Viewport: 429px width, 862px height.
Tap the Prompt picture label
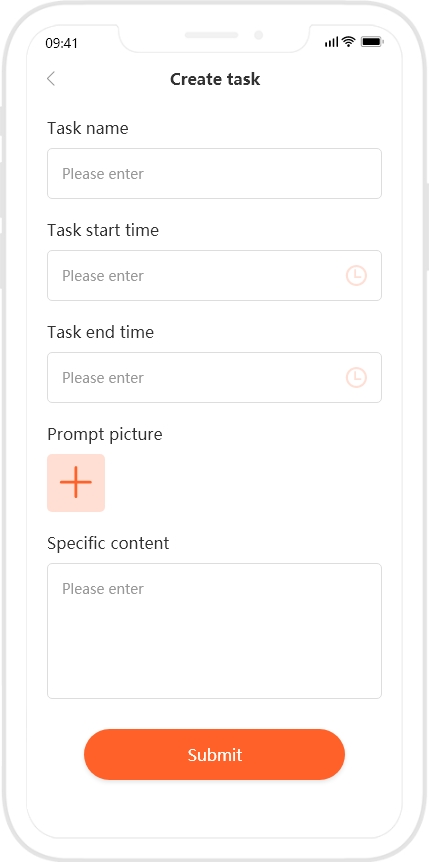[x=104, y=434]
